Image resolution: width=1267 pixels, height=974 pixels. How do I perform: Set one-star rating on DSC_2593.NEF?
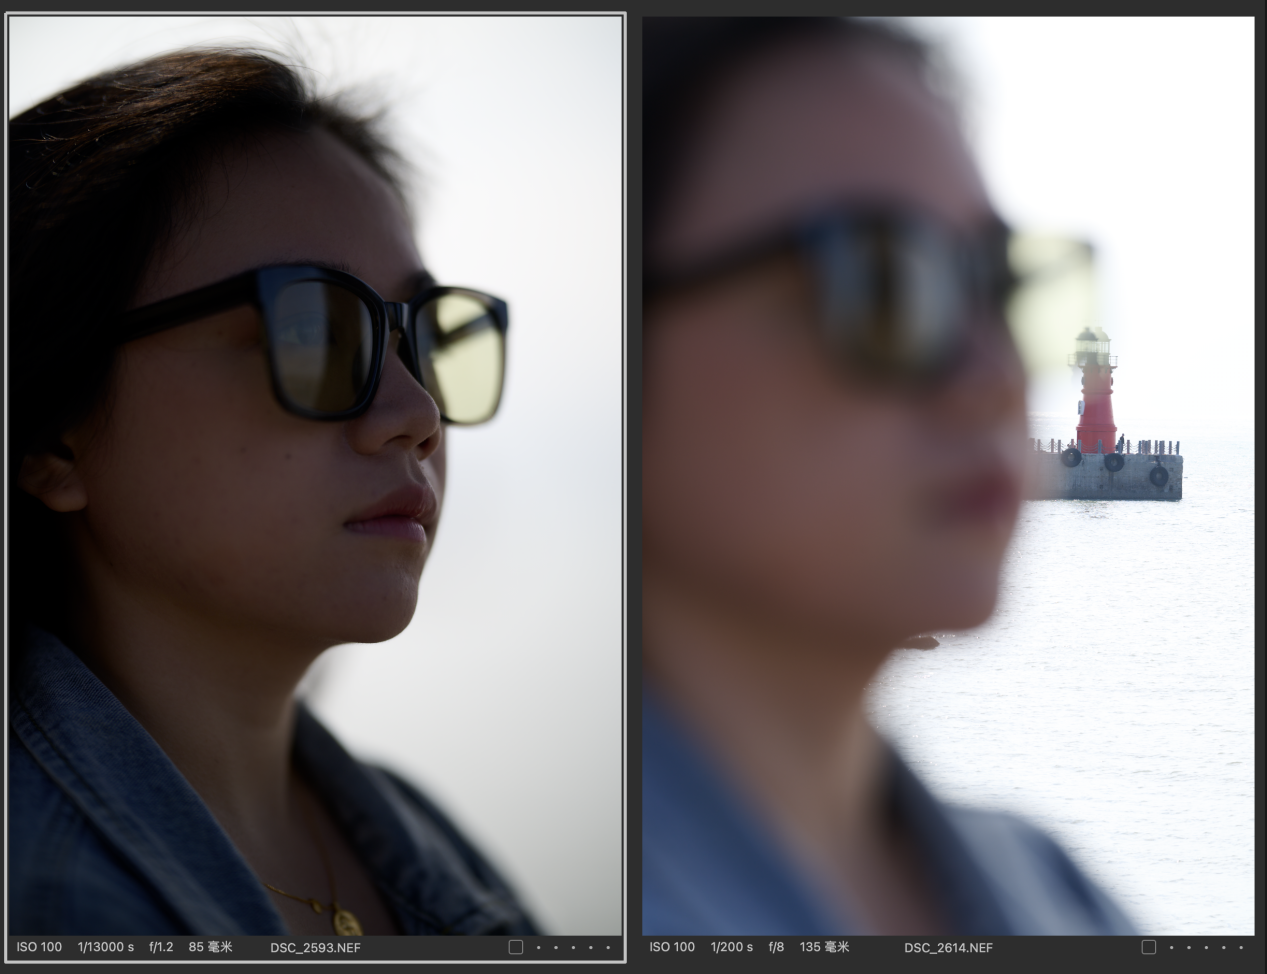539,947
